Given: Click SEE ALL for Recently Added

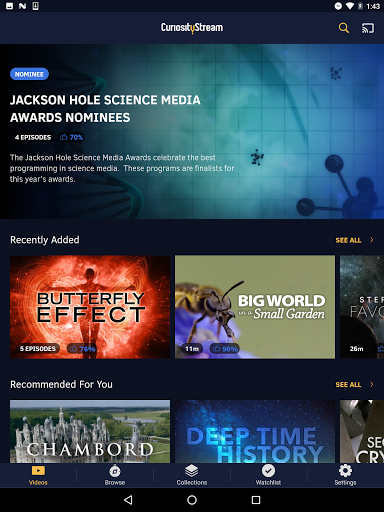Looking at the screenshot, I should [348, 240].
